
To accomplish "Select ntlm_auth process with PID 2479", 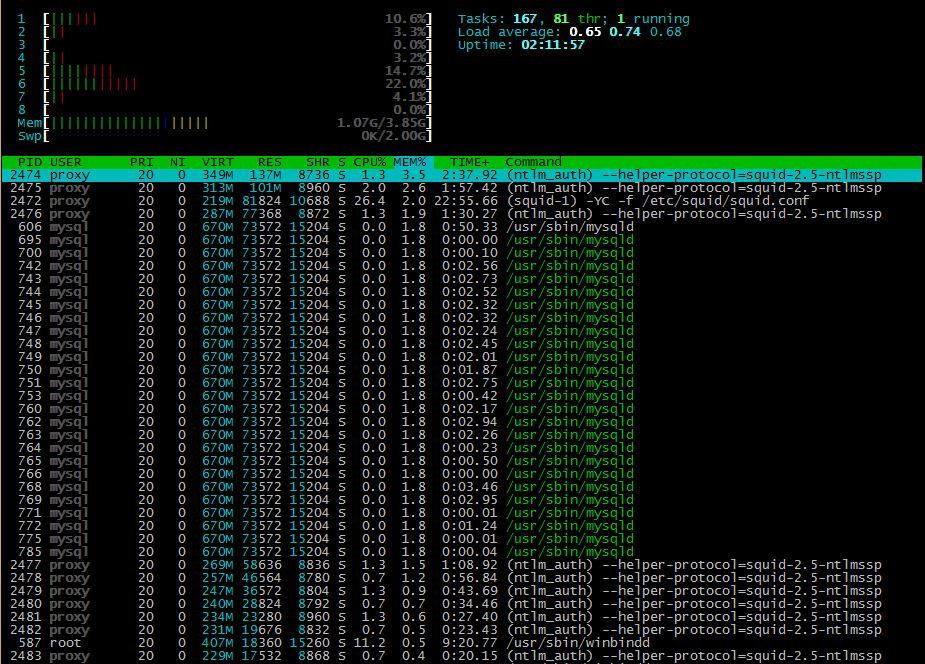I will 462,590.
